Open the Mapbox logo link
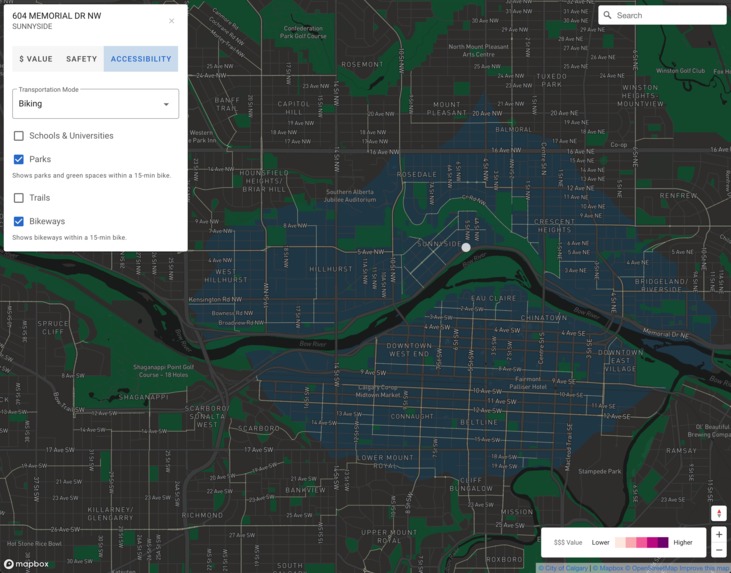This screenshot has width=731, height=573. coord(26,564)
